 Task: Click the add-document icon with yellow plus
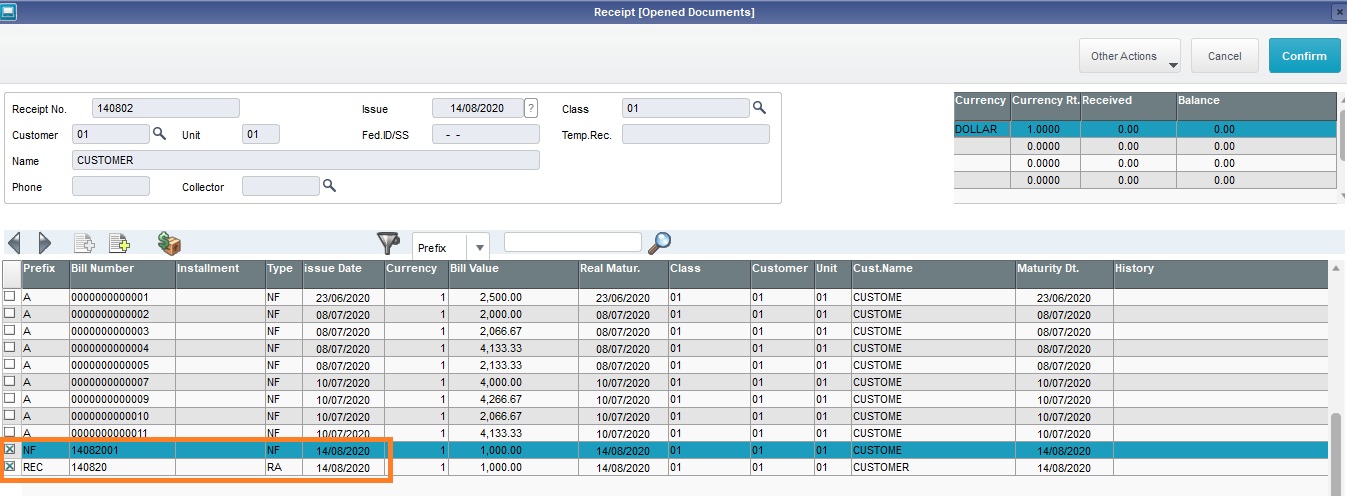point(120,243)
